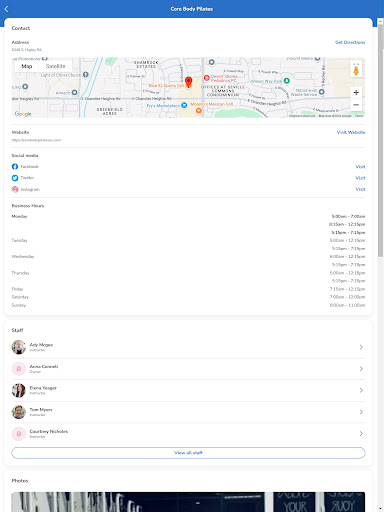Select the Map view tab

27,66
